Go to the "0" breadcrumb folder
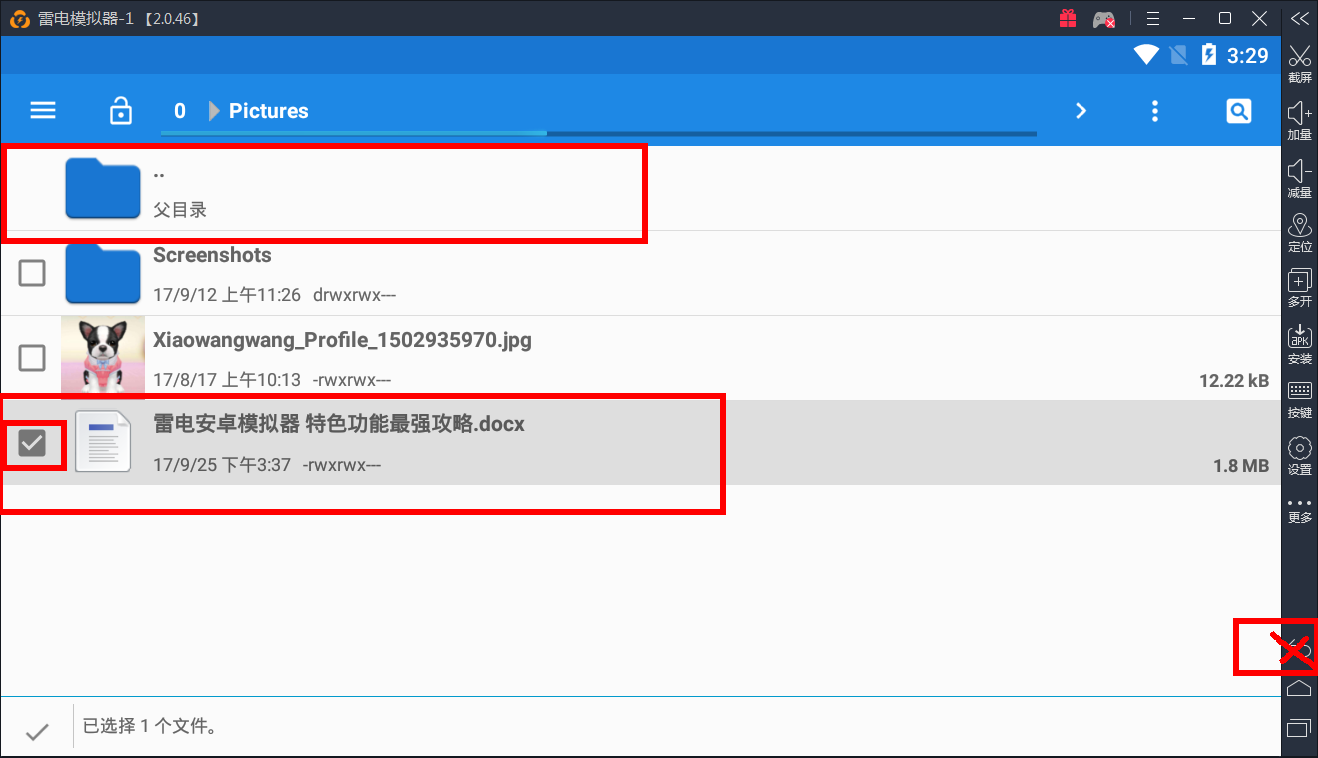The width and height of the screenshot is (1318, 758). 180,111
